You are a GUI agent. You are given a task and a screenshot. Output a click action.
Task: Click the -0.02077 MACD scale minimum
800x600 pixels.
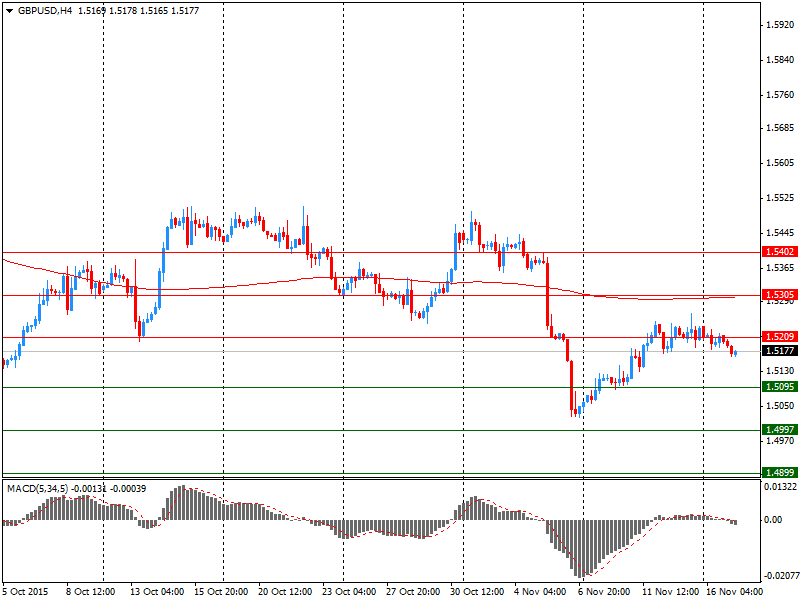pos(782,576)
